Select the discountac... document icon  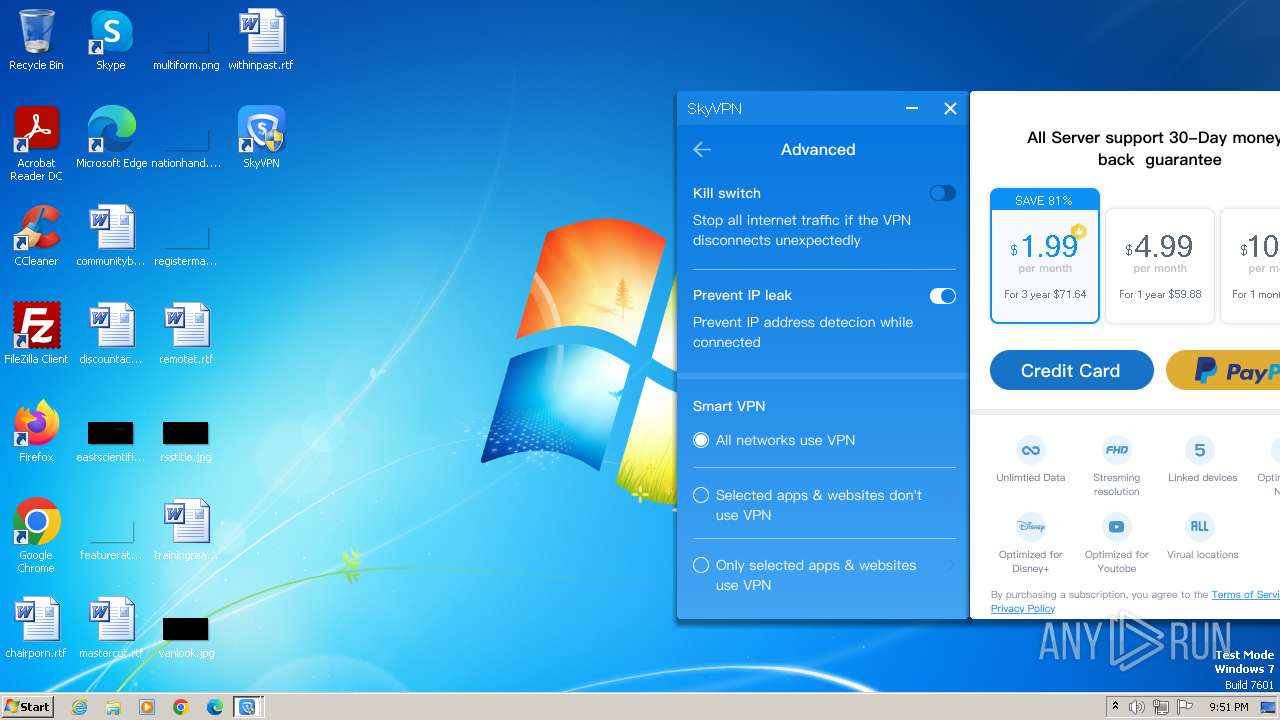point(111,334)
